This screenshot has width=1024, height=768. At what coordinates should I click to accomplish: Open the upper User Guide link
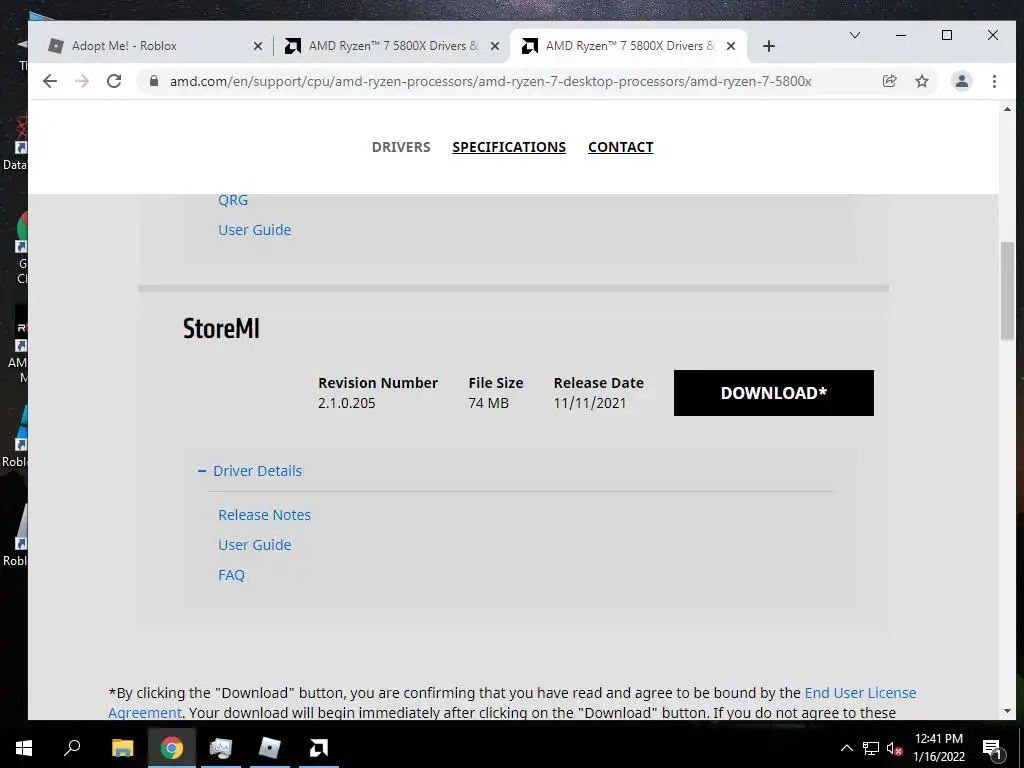coord(255,230)
